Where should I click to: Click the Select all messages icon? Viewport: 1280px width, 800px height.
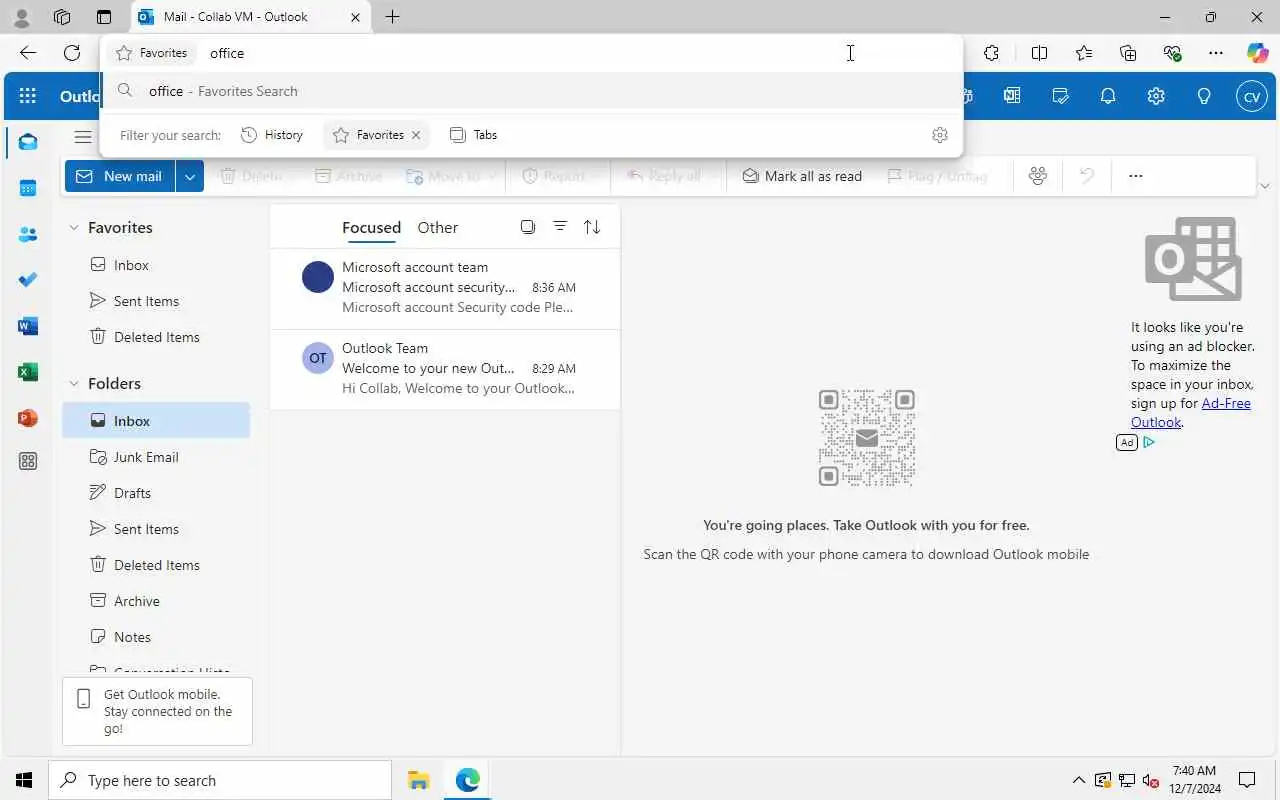pos(528,227)
